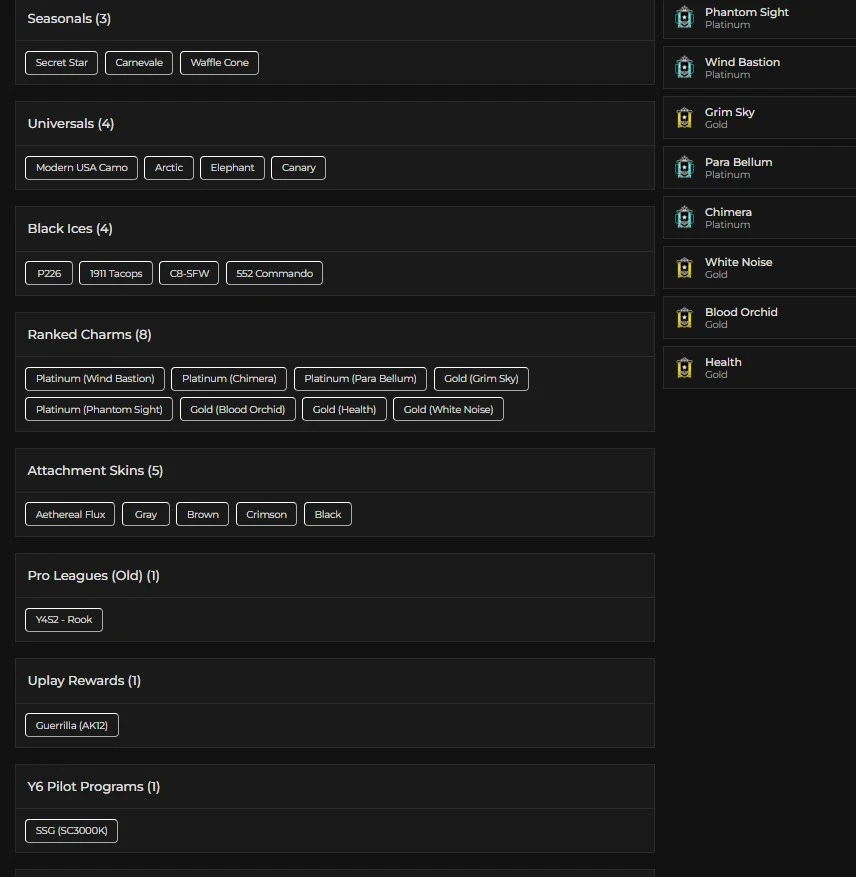
Task: Click the Y4S2 - Rook pro league tag
Action: tap(64, 620)
